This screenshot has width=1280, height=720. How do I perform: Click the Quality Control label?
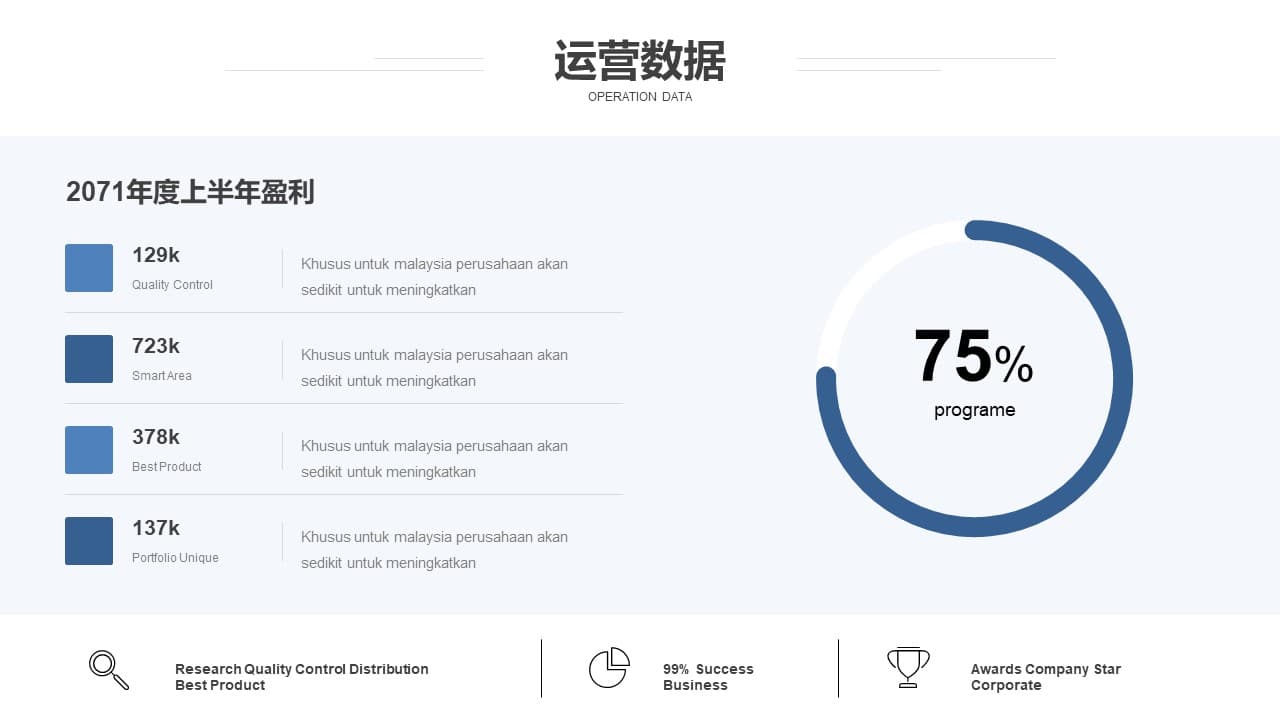tap(172, 285)
